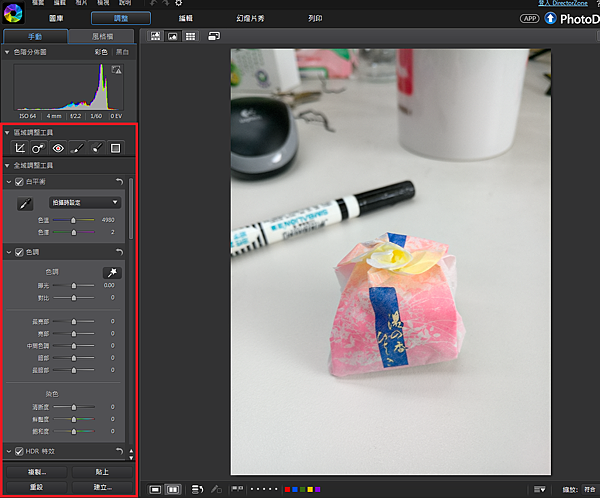Screen dimensions: 600x498
Task: Select the gradient mask tool
Action: 115,148
